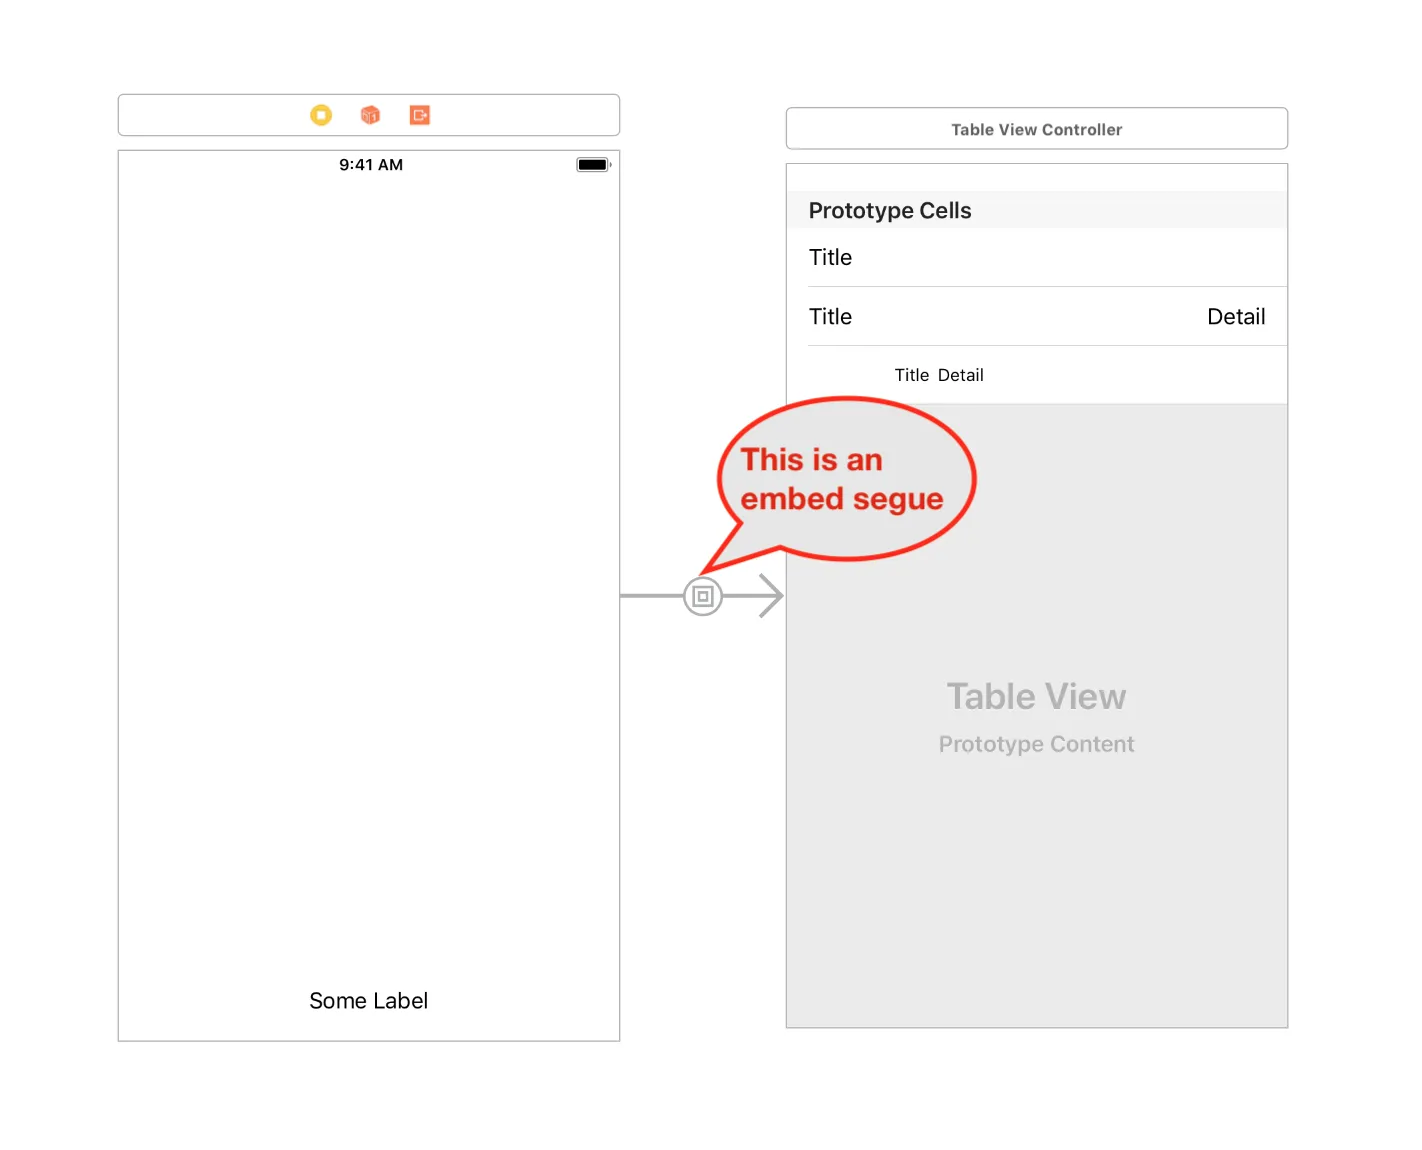Click the yellow View Controller icon

point(321,115)
